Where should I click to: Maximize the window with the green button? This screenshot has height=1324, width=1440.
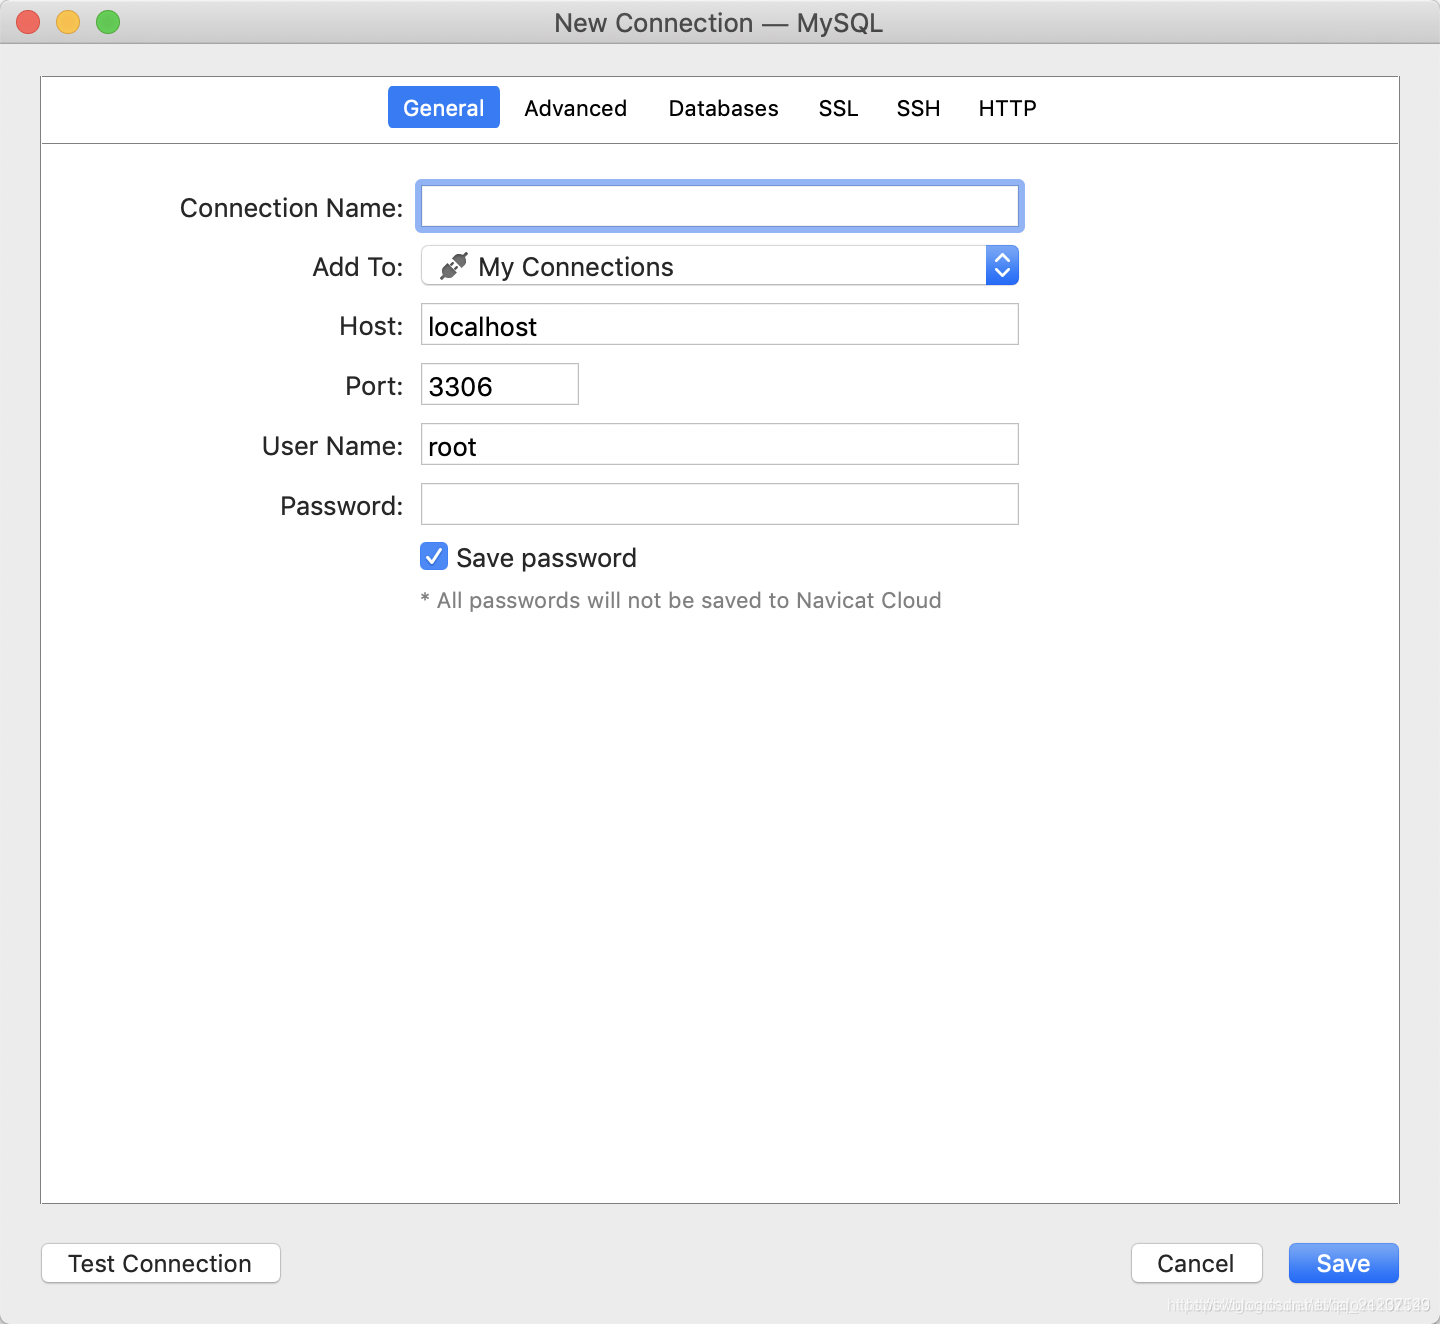pyautogui.click(x=108, y=22)
